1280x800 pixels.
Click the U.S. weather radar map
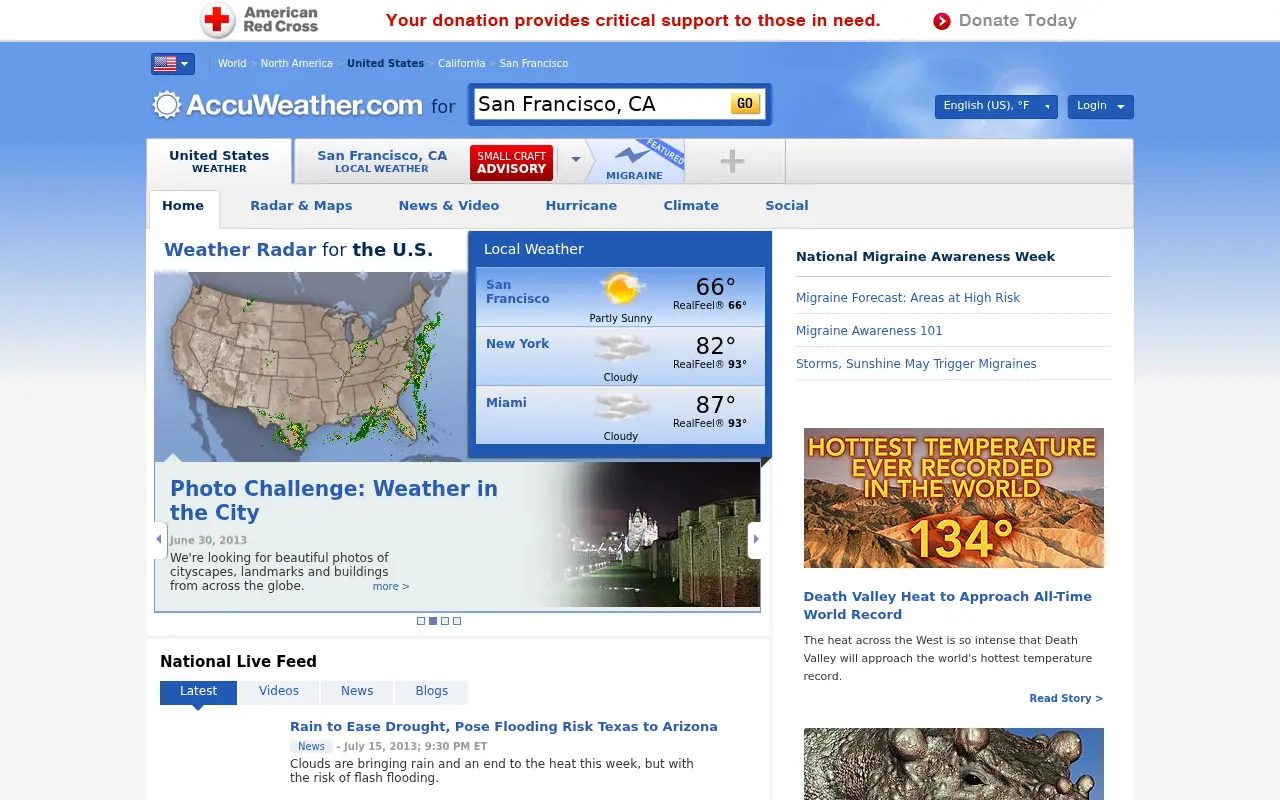(x=311, y=366)
